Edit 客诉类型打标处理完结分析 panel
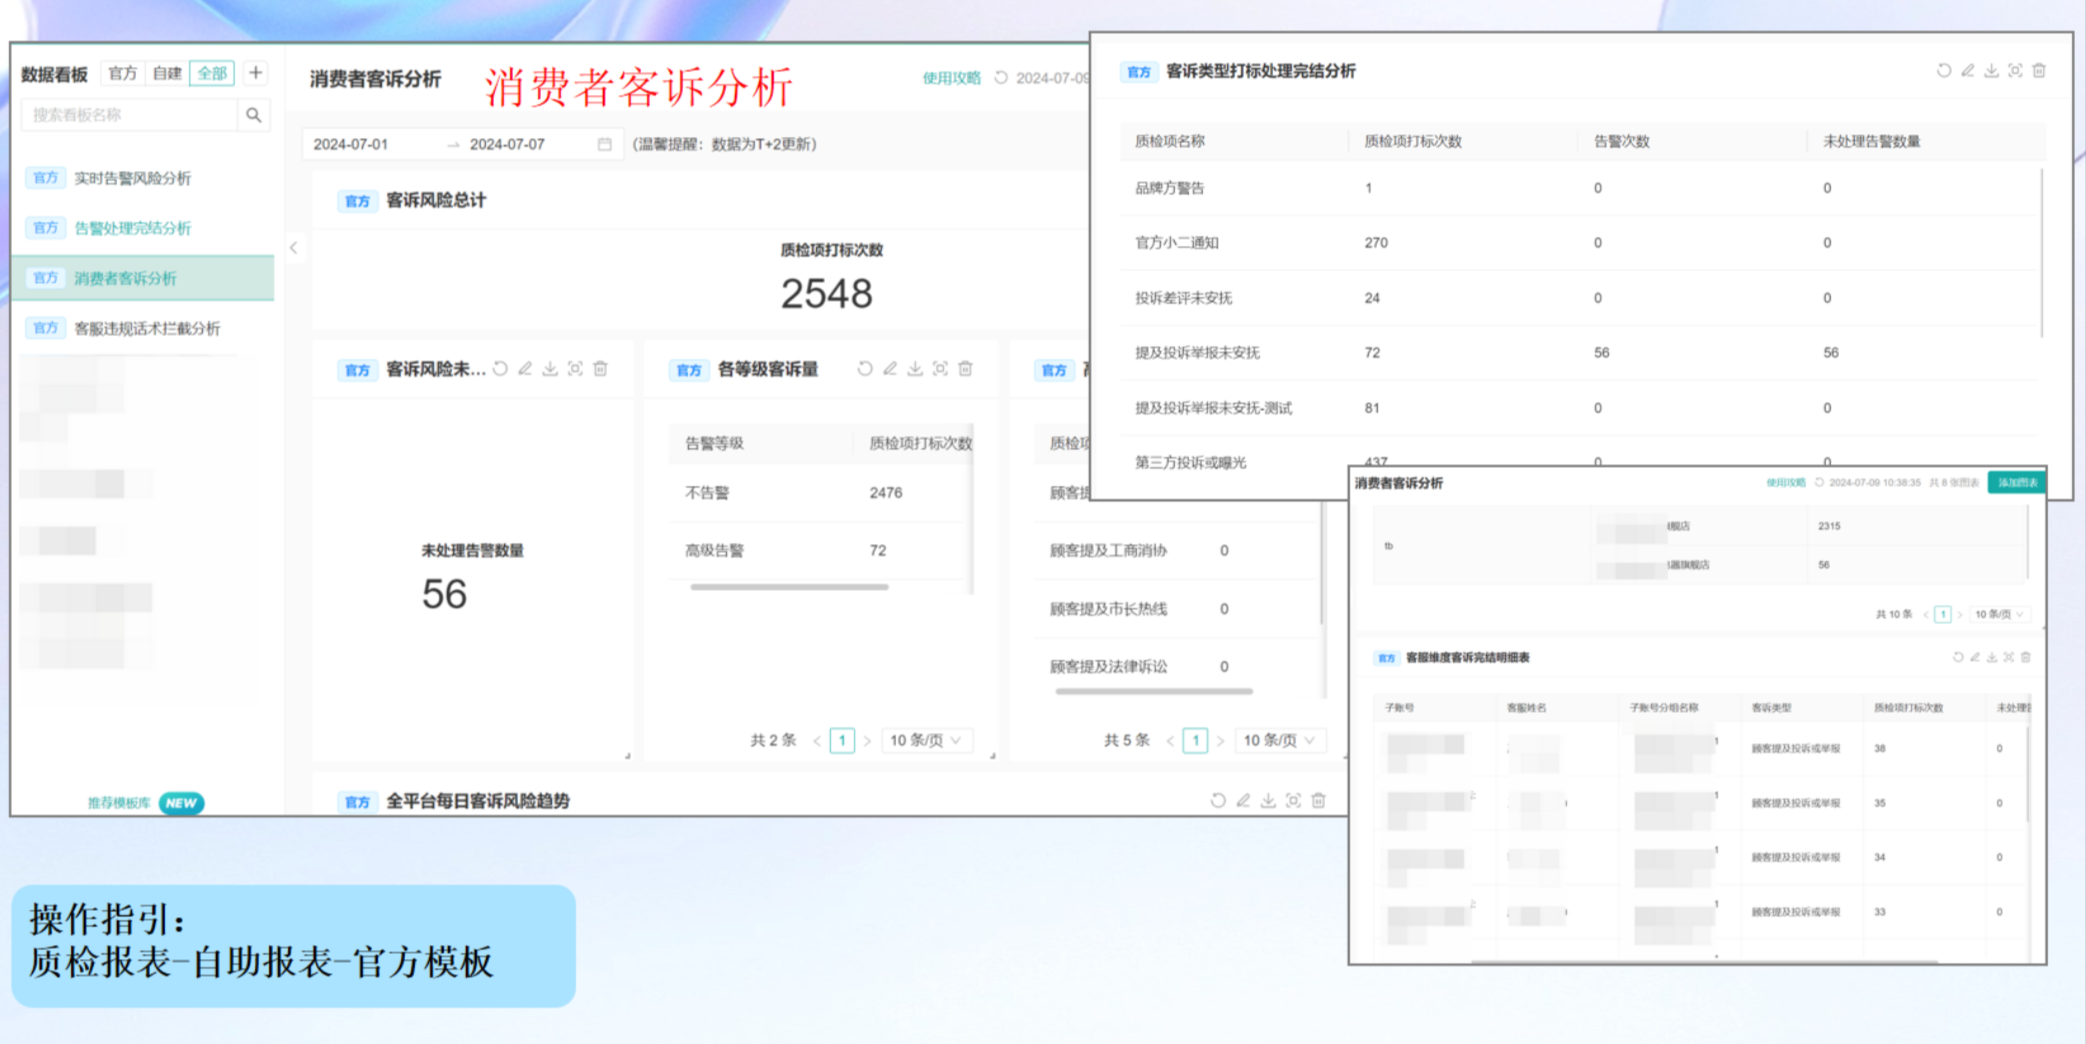The image size is (2086, 1044). coord(1968,71)
